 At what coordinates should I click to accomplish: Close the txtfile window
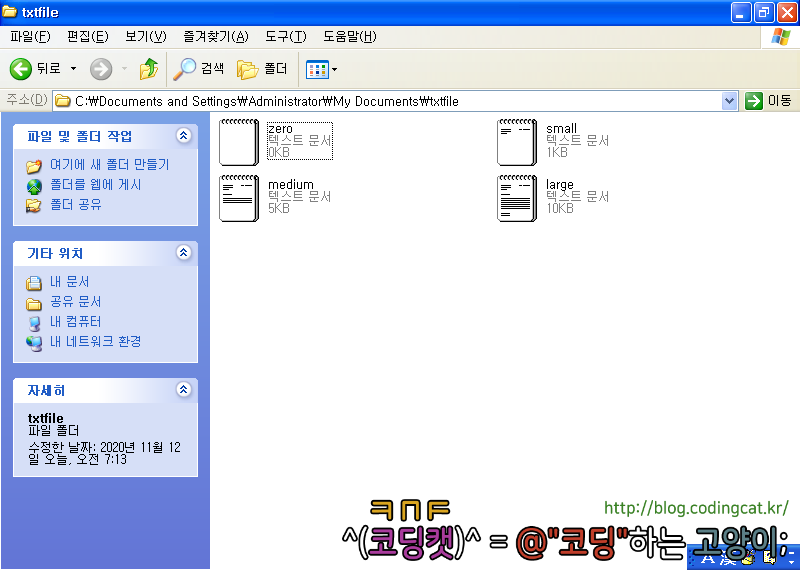[787, 12]
